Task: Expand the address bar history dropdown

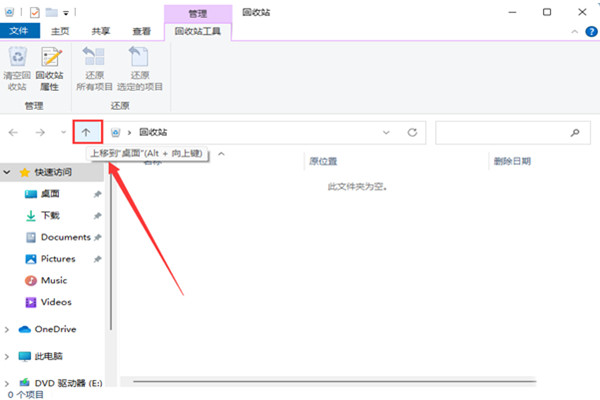Action: [x=387, y=132]
